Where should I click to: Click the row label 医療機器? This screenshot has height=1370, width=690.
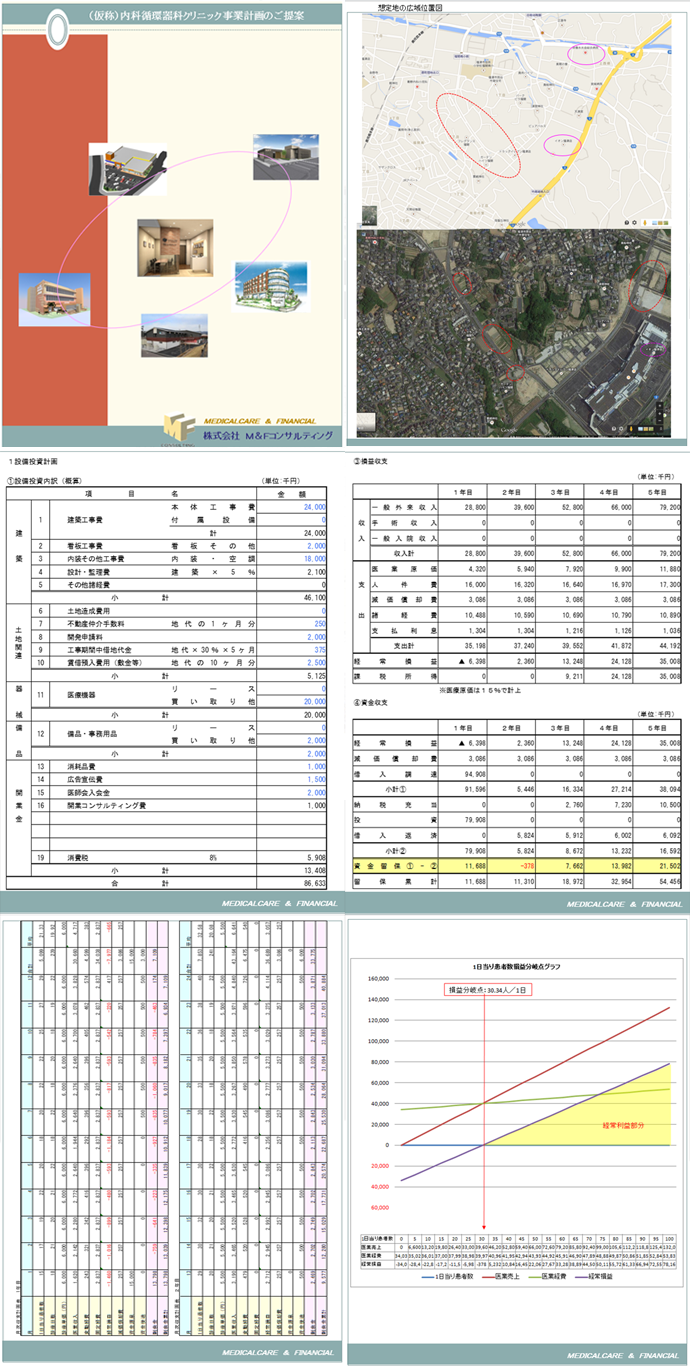coord(82,694)
